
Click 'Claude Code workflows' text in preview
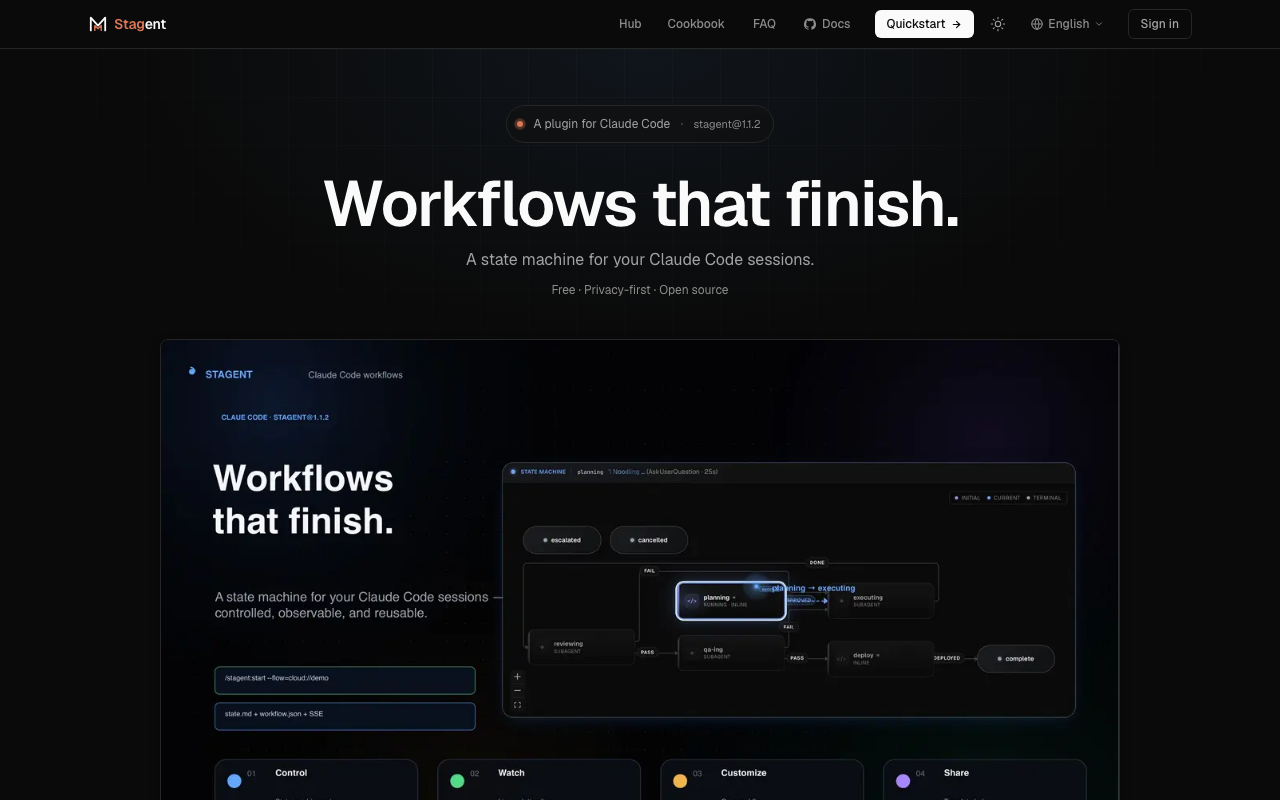coord(355,375)
